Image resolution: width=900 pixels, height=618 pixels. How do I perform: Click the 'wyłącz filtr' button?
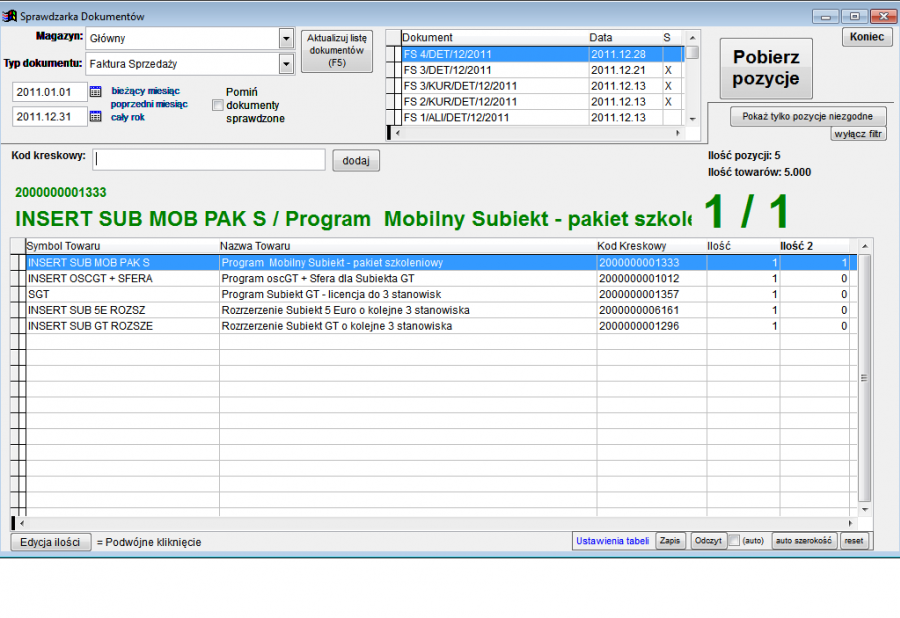point(858,134)
